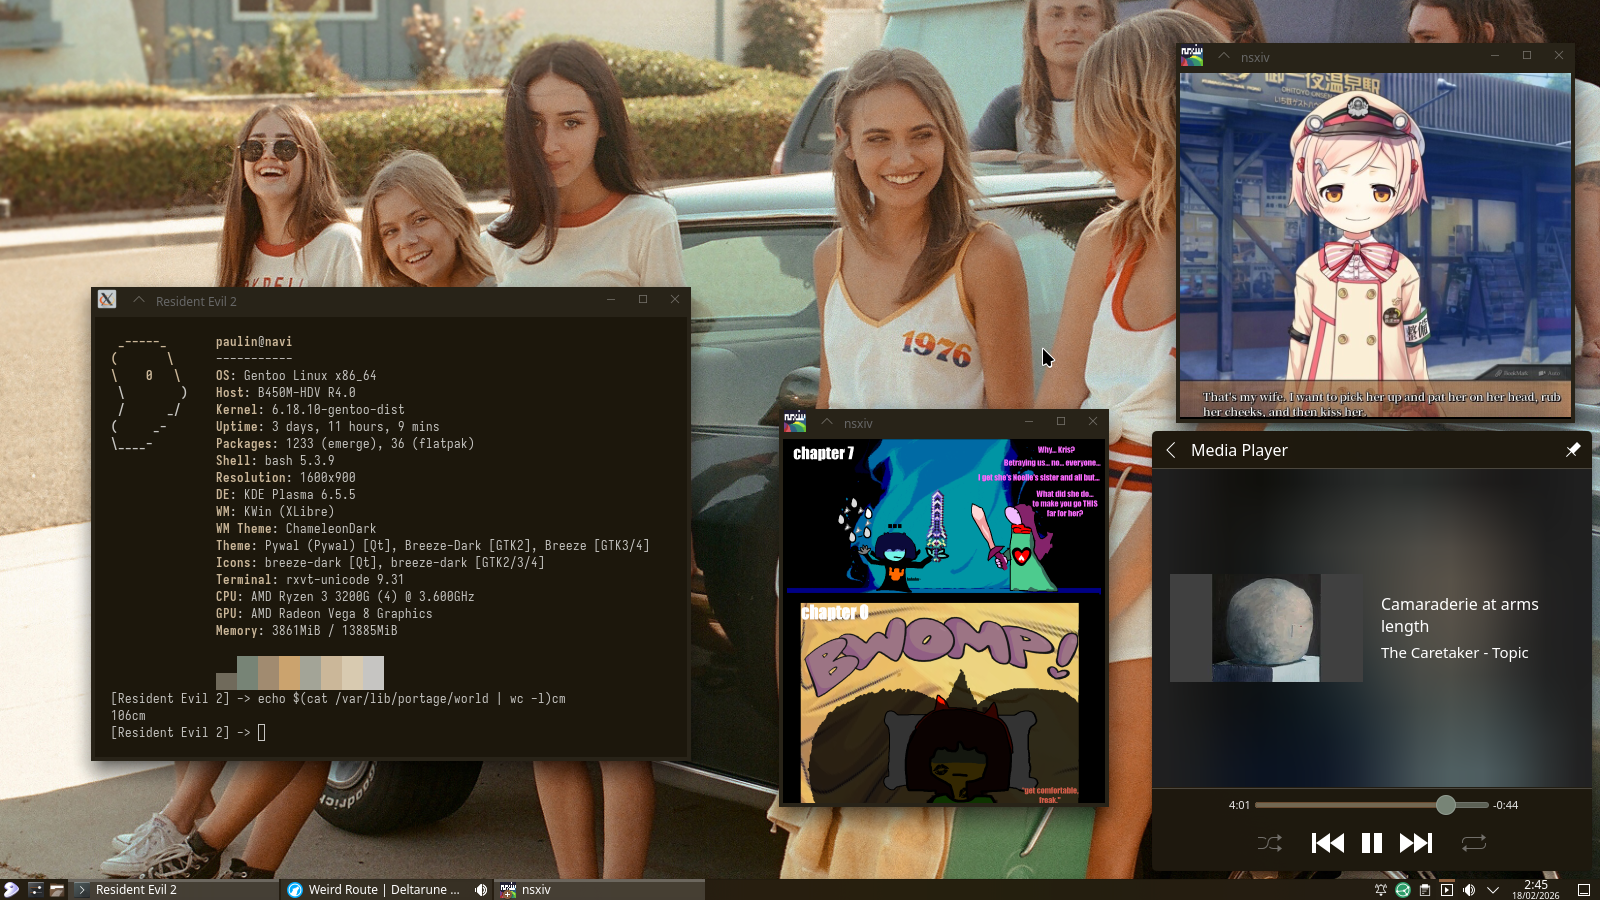Switch to nsxiv taskbar entry
Screen dimensions: 1600x900
[x=599, y=889]
